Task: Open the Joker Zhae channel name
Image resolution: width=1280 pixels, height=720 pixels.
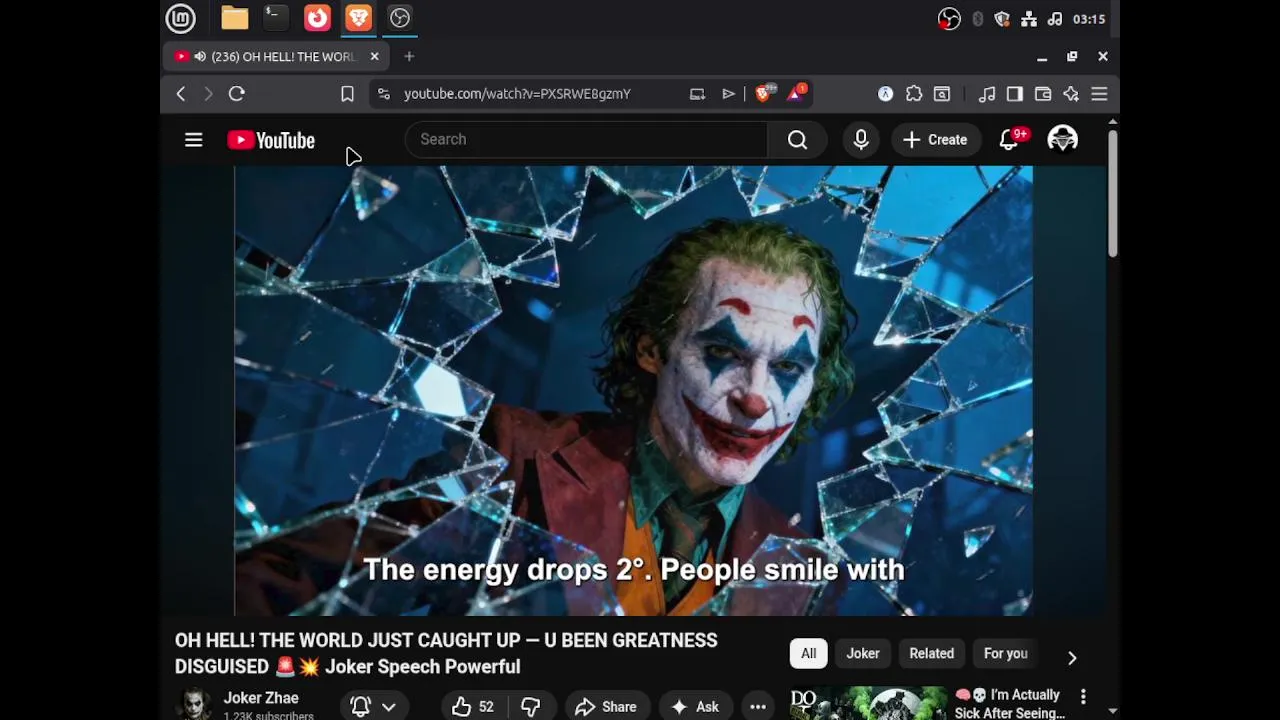Action: pyautogui.click(x=261, y=698)
